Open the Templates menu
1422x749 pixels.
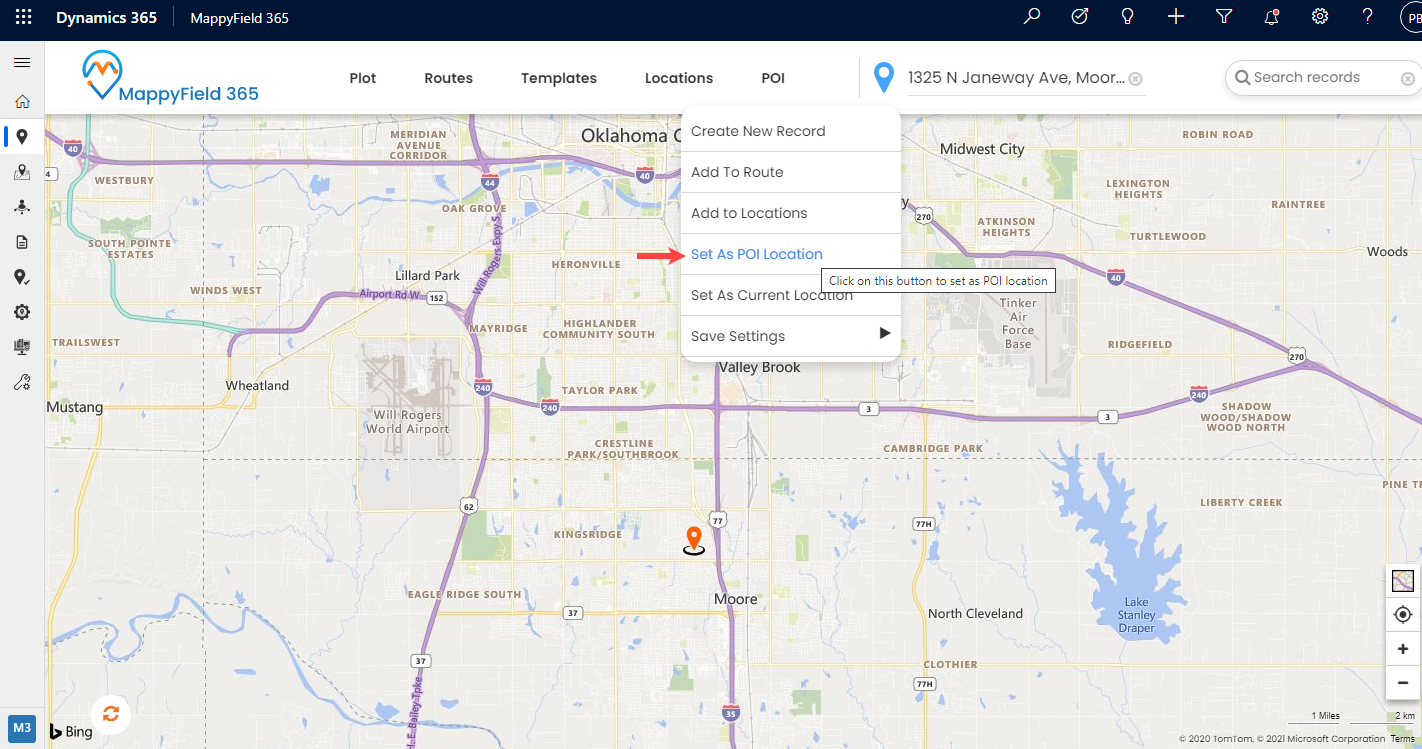pos(559,78)
